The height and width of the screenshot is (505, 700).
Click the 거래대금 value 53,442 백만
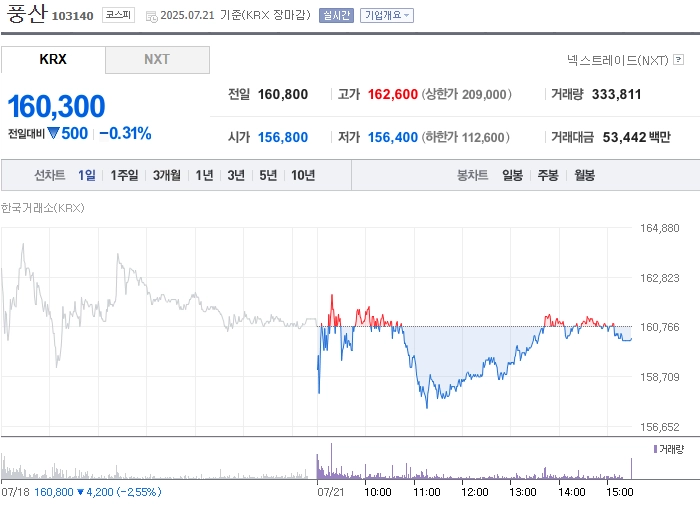[636, 137]
